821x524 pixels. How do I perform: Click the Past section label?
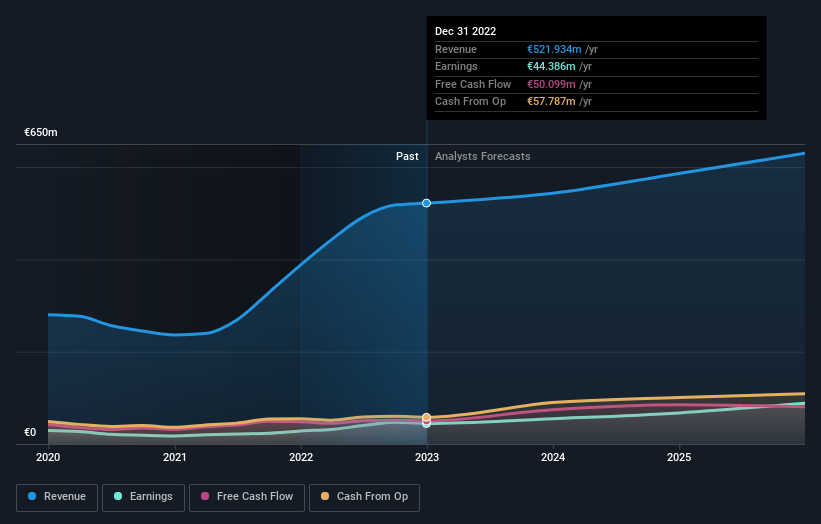pyautogui.click(x=407, y=157)
